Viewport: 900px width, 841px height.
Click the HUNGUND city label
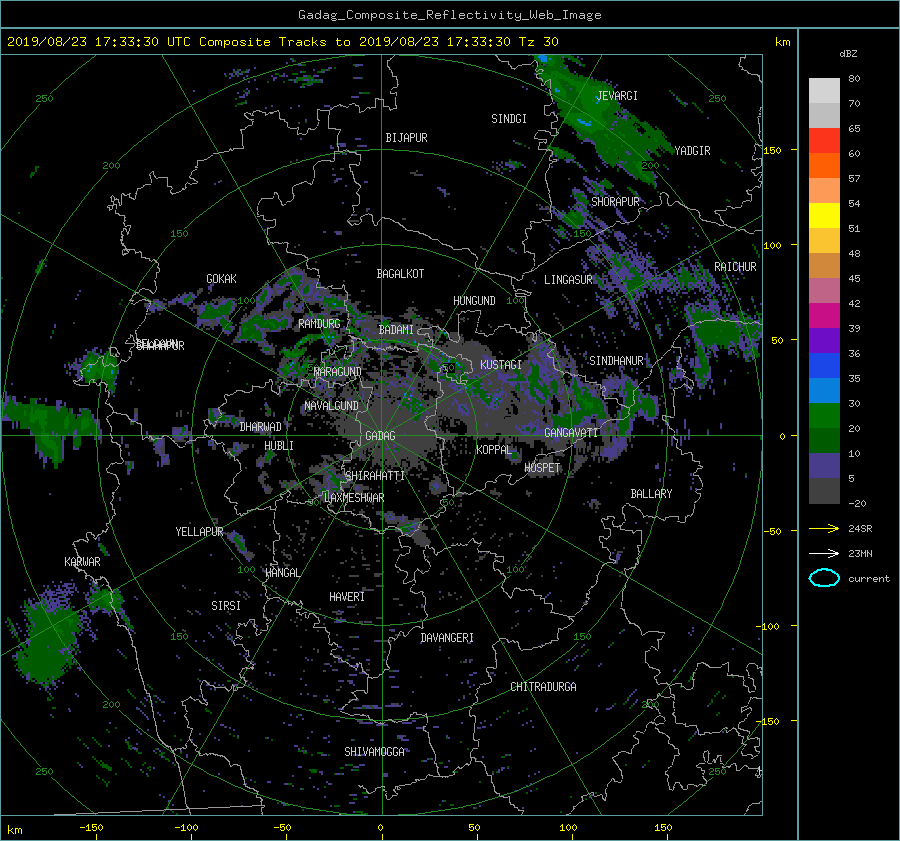pyautogui.click(x=474, y=301)
